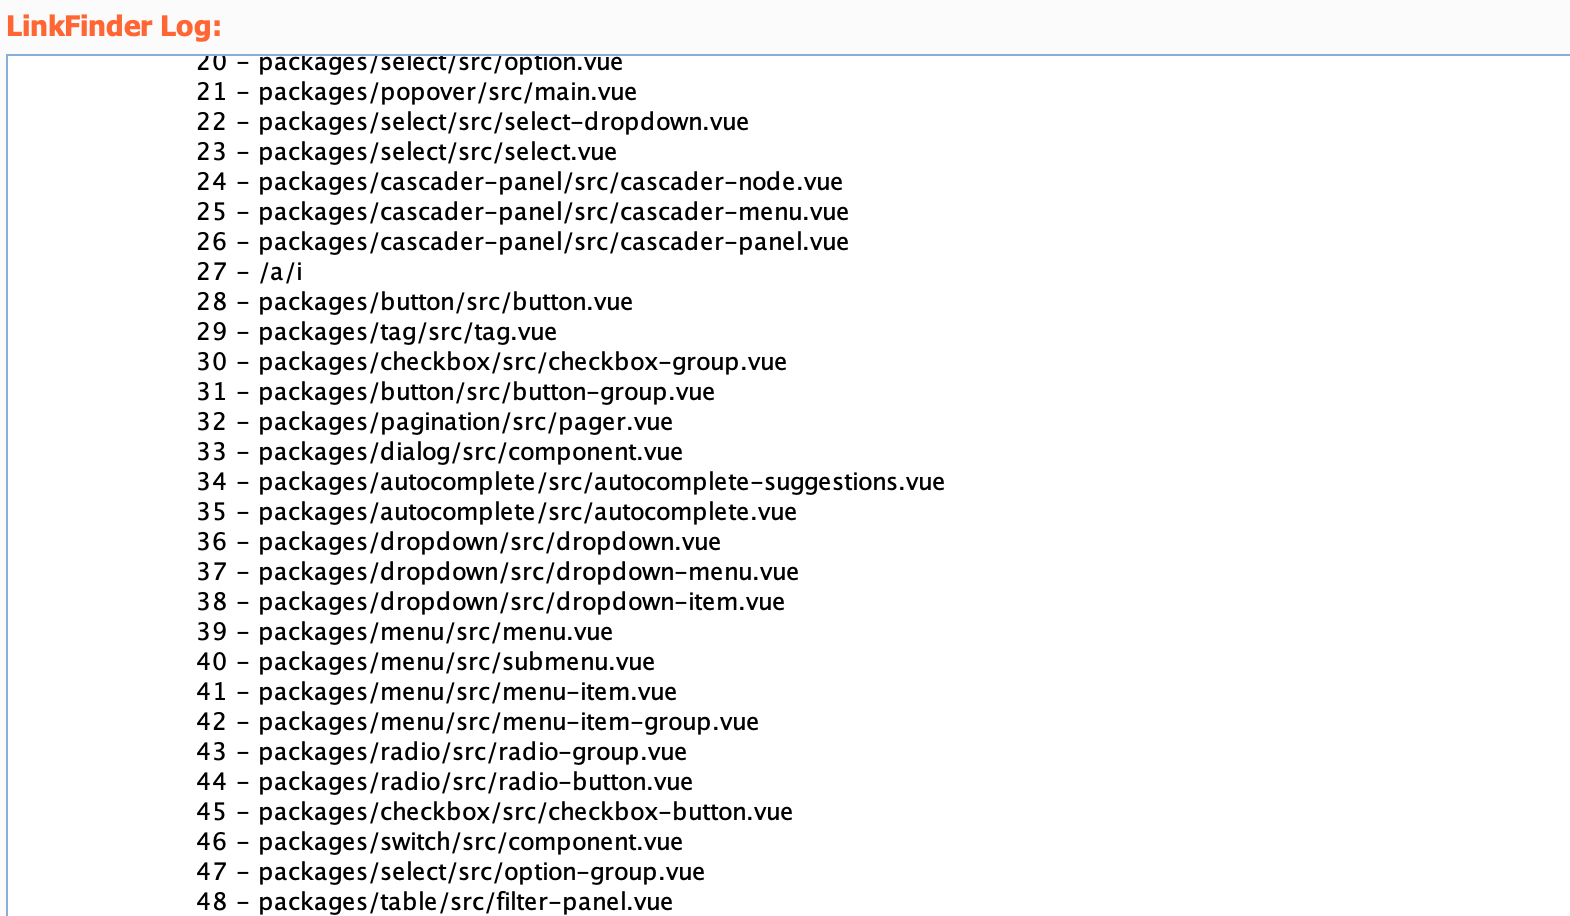Click the dropdown-item.vue log entry
The width and height of the screenshot is (1570, 916).
point(521,602)
